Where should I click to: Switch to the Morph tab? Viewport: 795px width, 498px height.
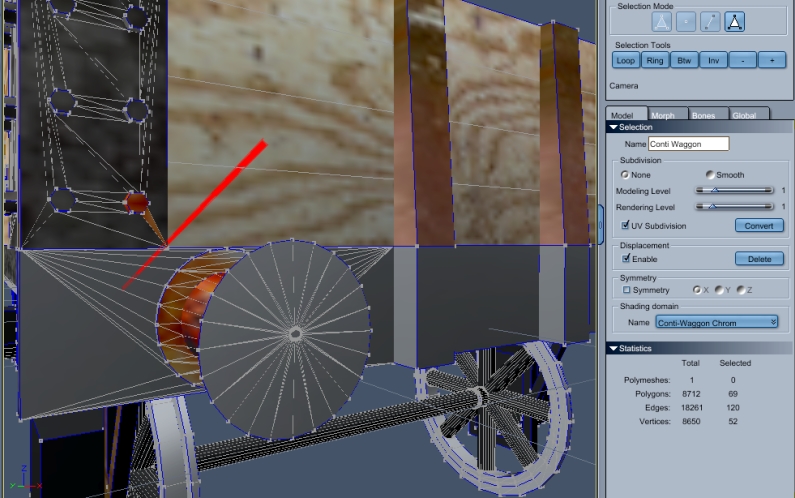pos(667,114)
